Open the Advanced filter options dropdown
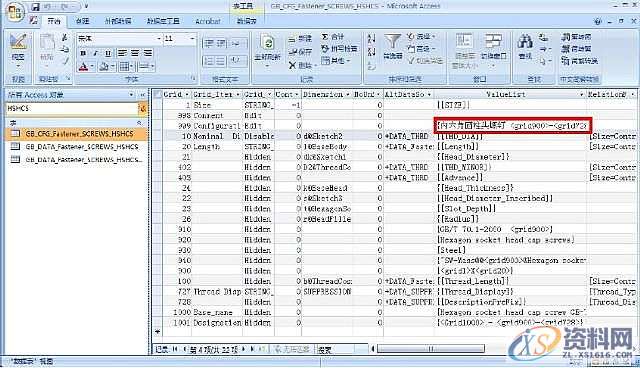This screenshot has width=640, height=368. coord(421,49)
